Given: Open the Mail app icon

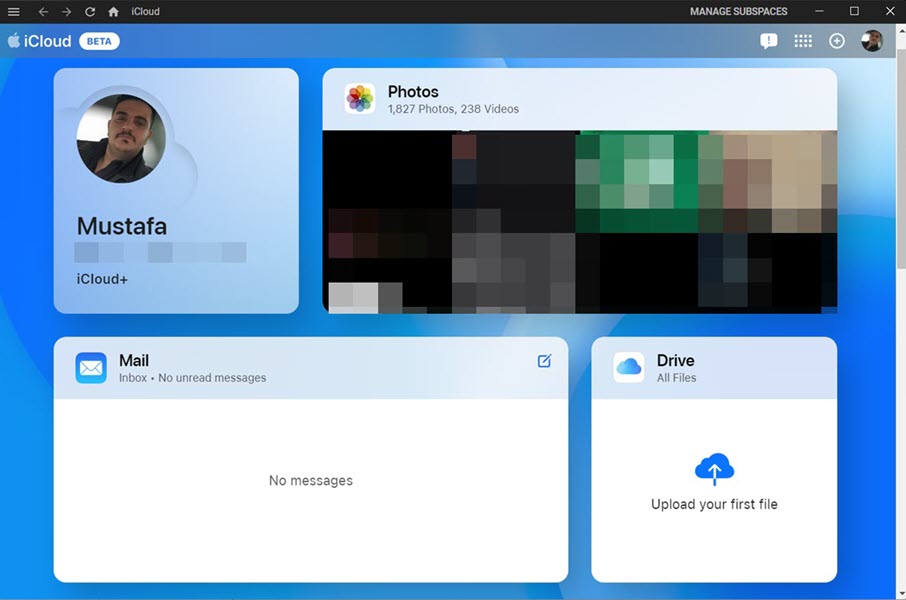Looking at the screenshot, I should [90, 367].
